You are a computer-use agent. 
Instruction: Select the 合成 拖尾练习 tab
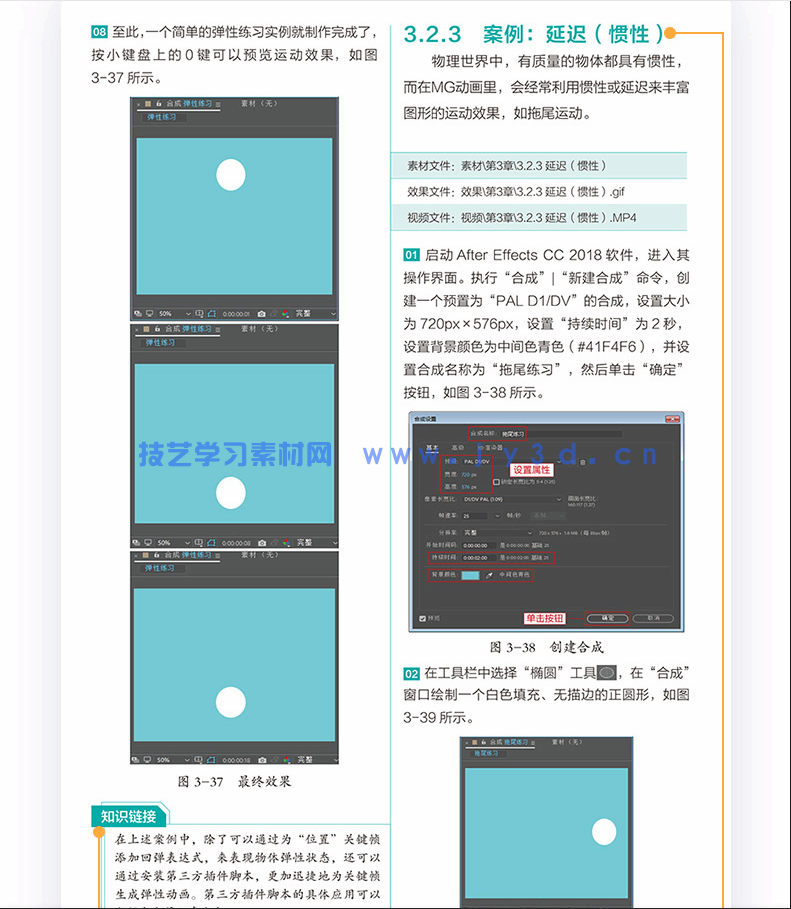509,742
